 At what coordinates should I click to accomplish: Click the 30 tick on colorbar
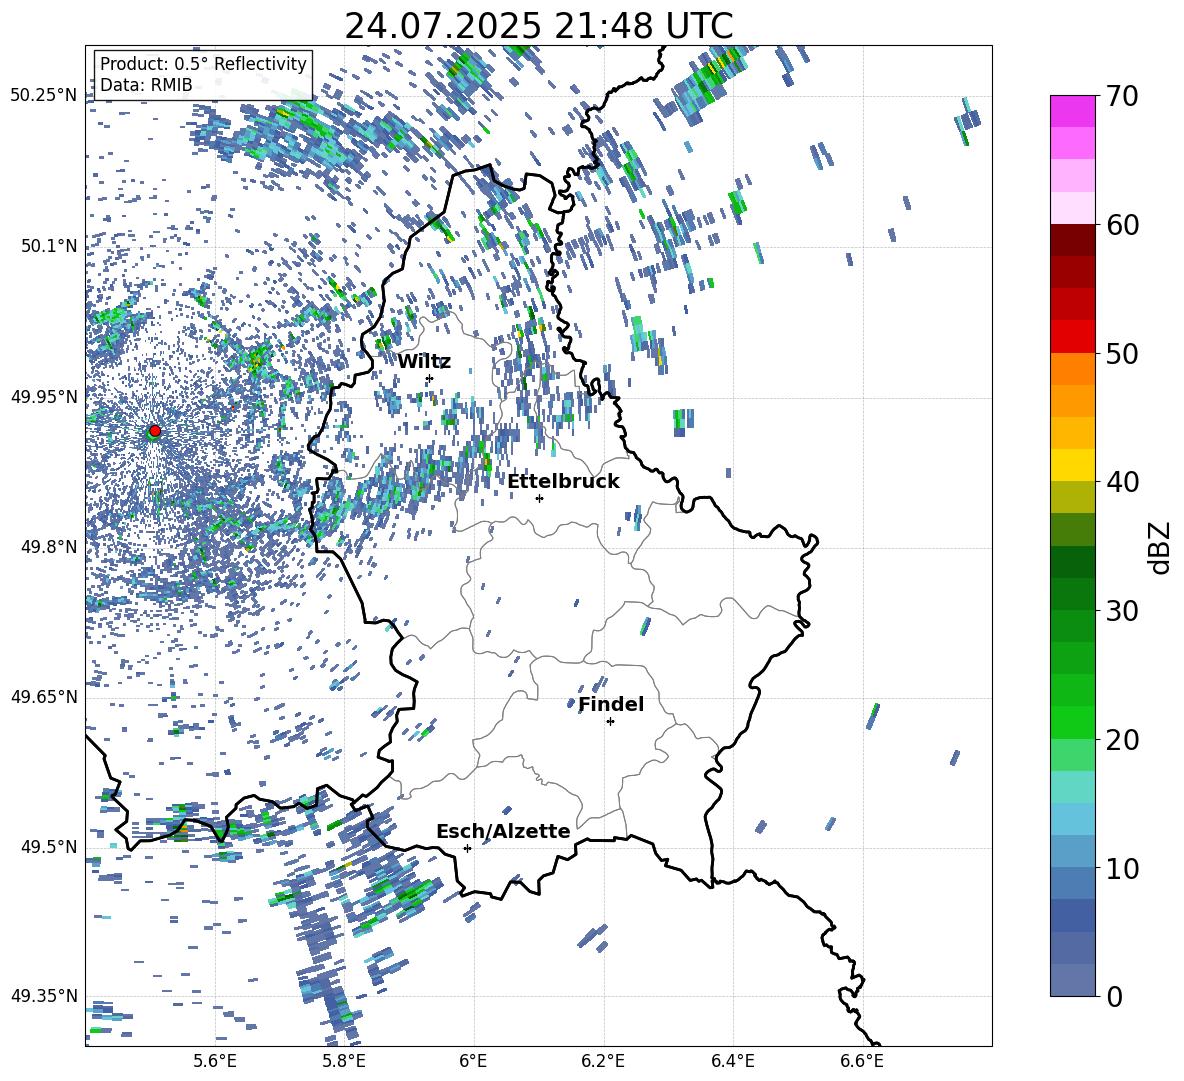1121,611
